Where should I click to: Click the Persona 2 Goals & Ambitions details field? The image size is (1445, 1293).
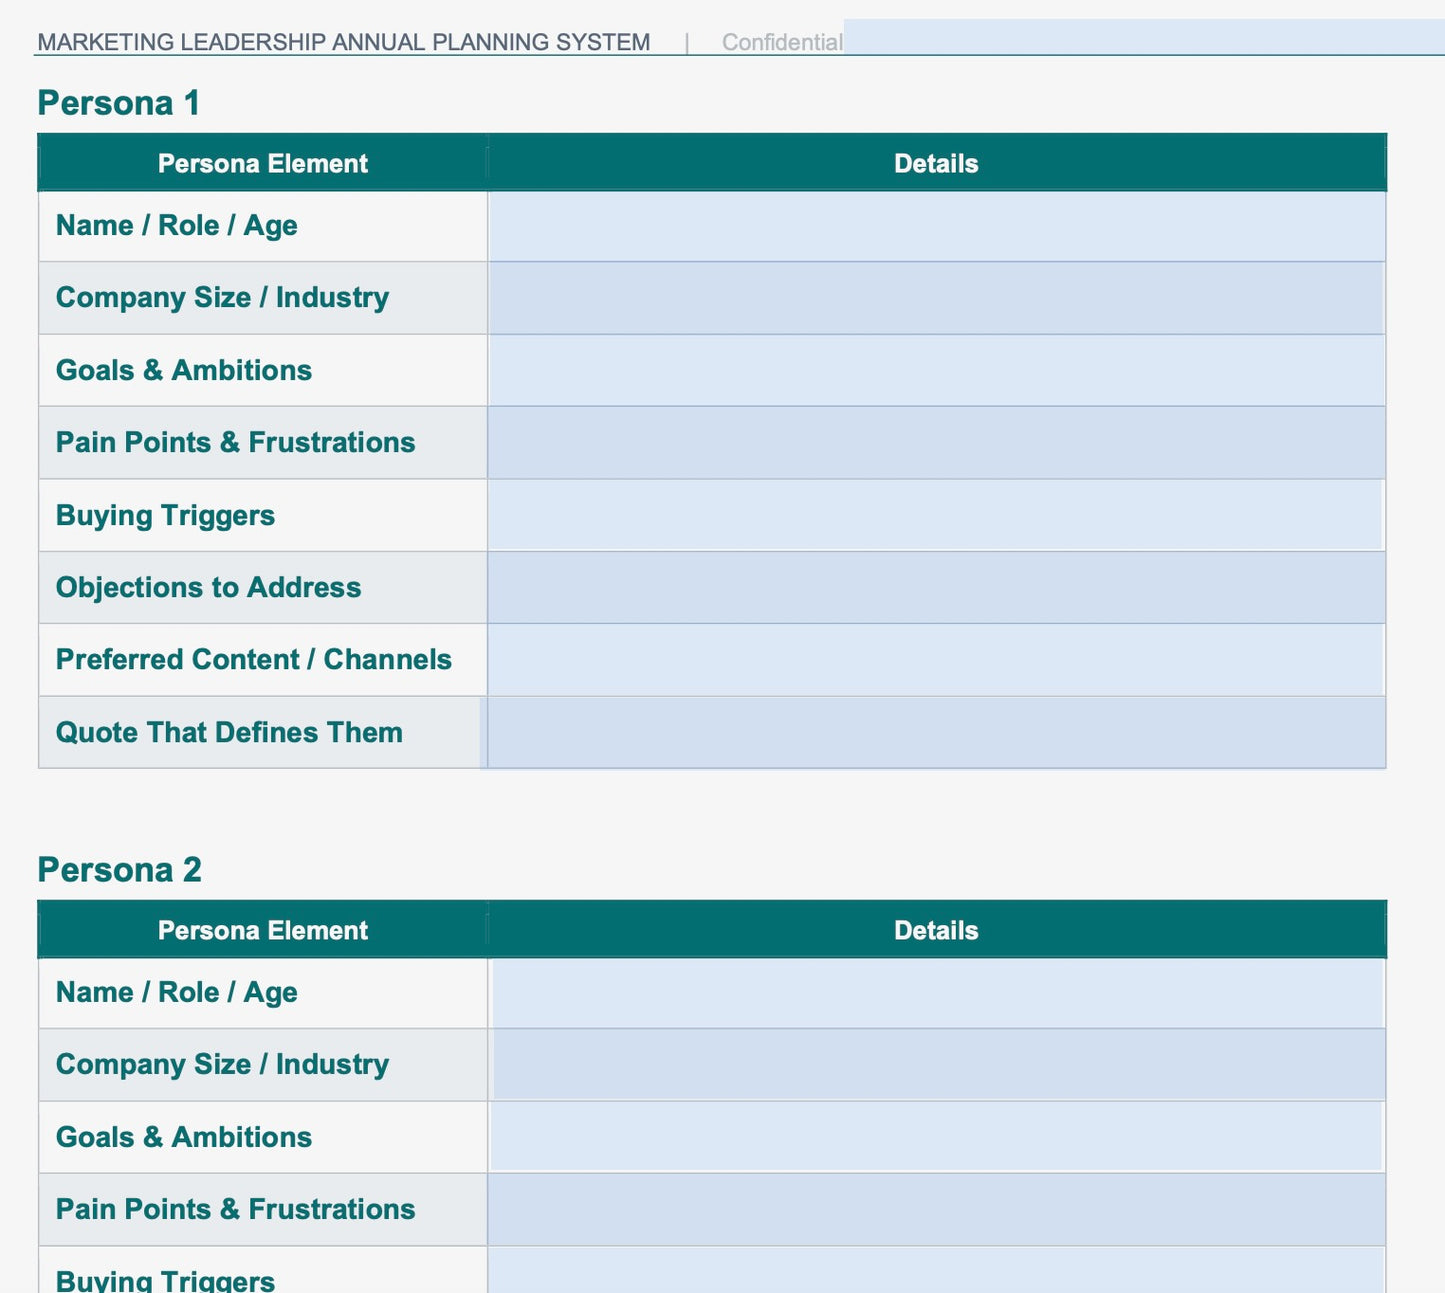(x=937, y=1137)
